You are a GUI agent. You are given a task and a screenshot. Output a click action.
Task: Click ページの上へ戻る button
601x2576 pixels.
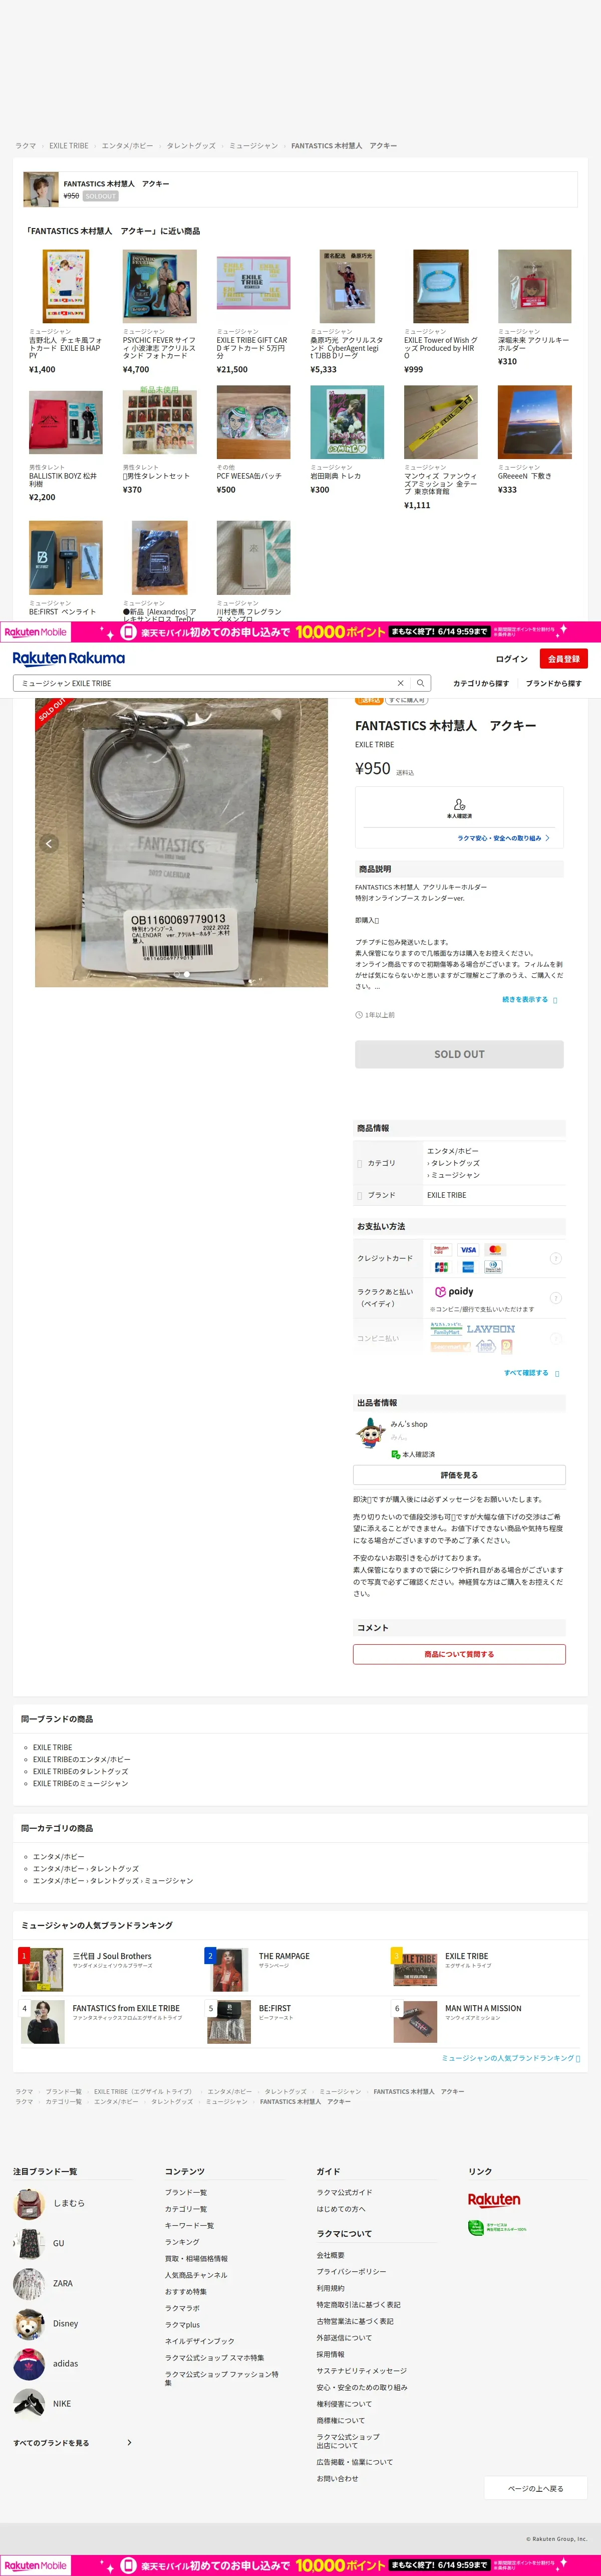tap(535, 2488)
